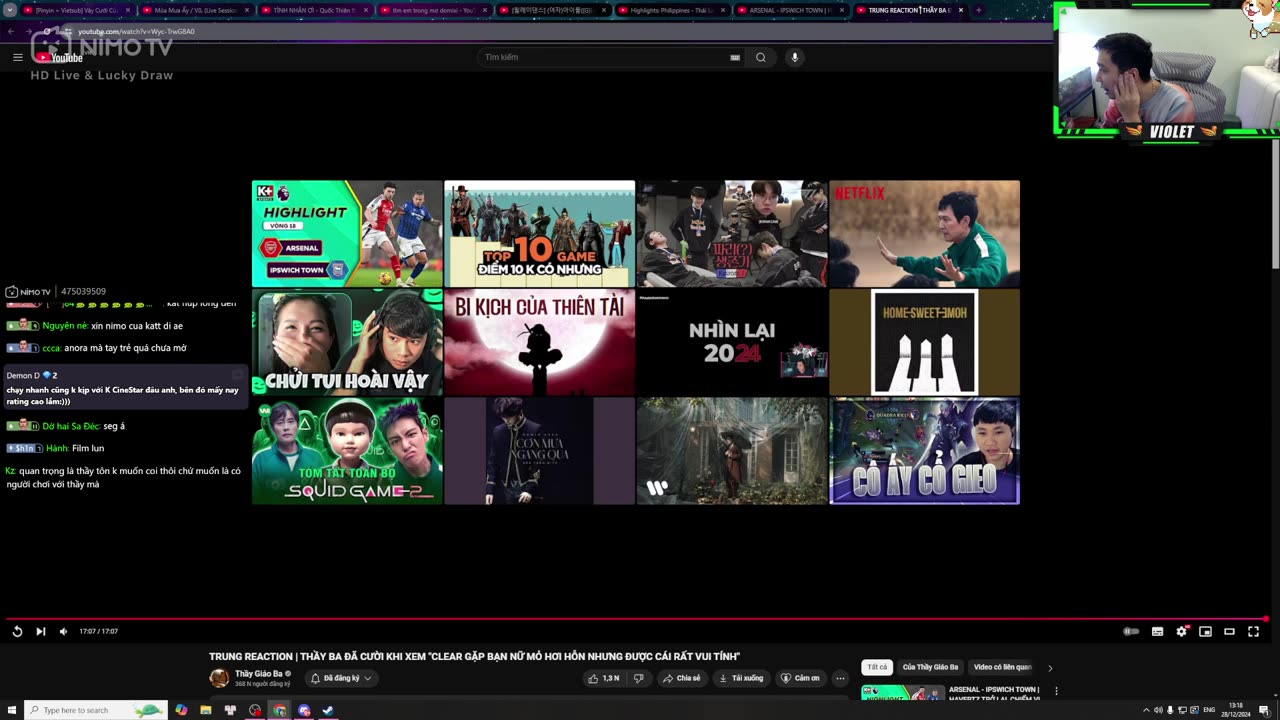This screenshot has width=1280, height=720.
Task: Toggle subtitles/captions in the player
Action: pyautogui.click(x=1157, y=631)
